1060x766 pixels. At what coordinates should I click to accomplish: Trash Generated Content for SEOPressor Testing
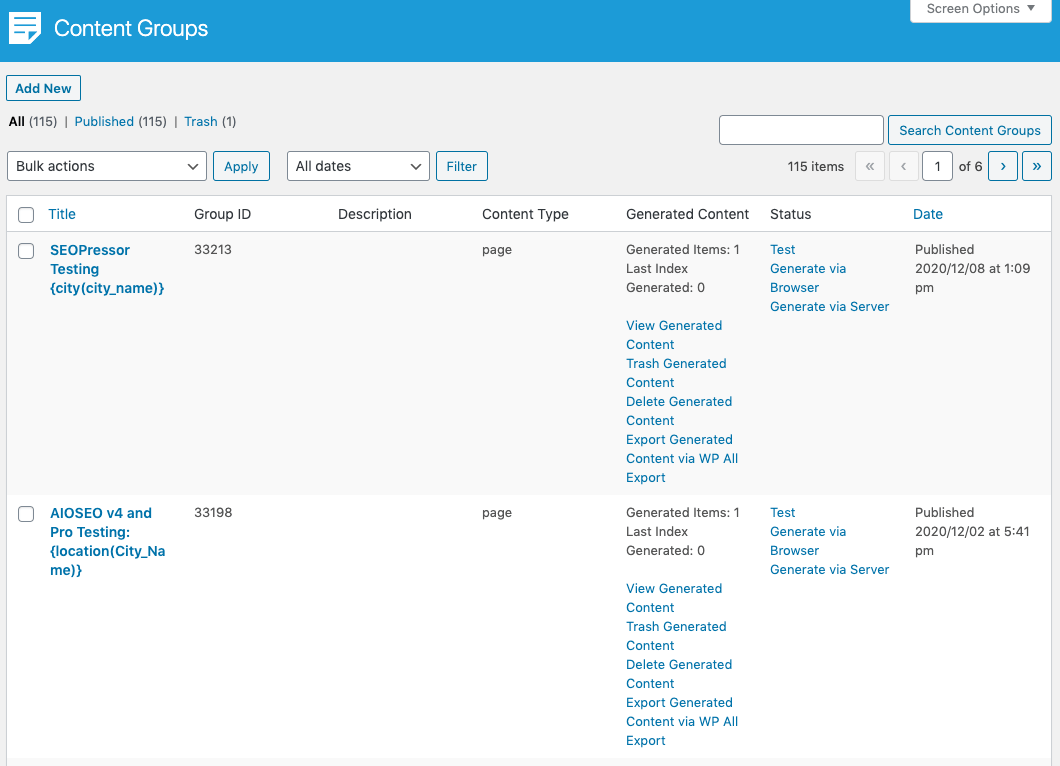(x=676, y=373)
